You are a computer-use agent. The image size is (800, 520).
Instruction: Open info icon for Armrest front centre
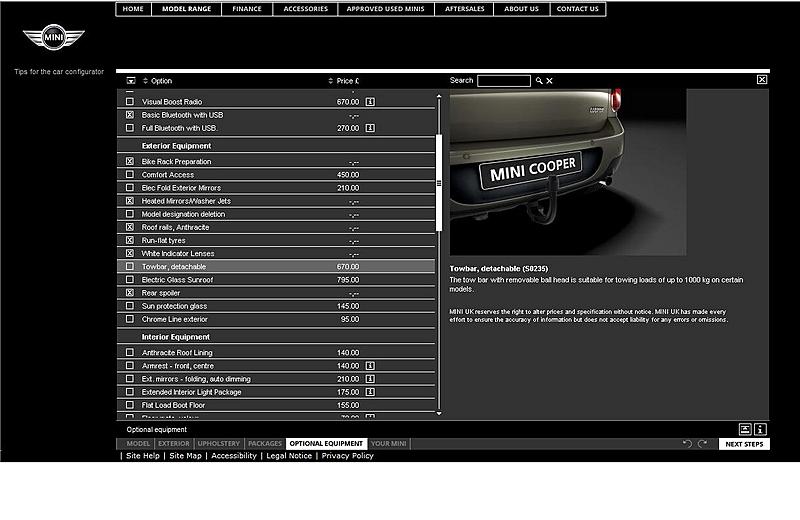coord(369,366)
